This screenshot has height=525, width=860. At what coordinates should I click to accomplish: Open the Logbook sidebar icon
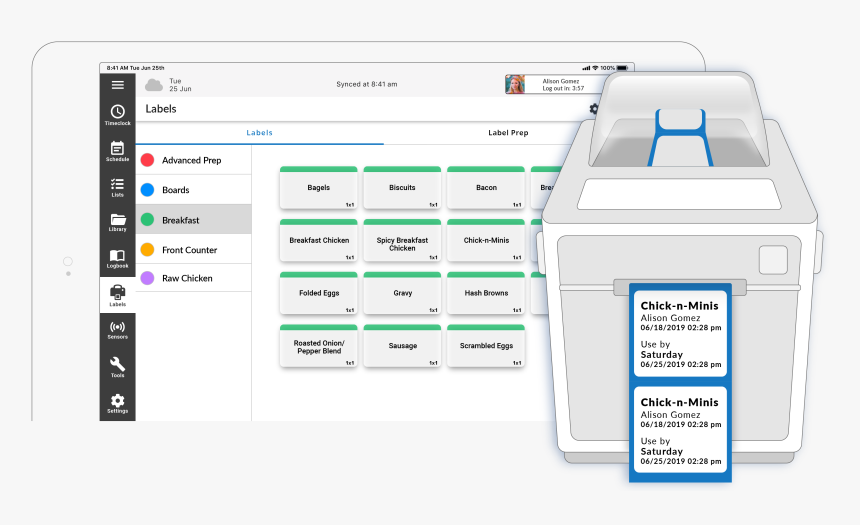click(117, 258)
